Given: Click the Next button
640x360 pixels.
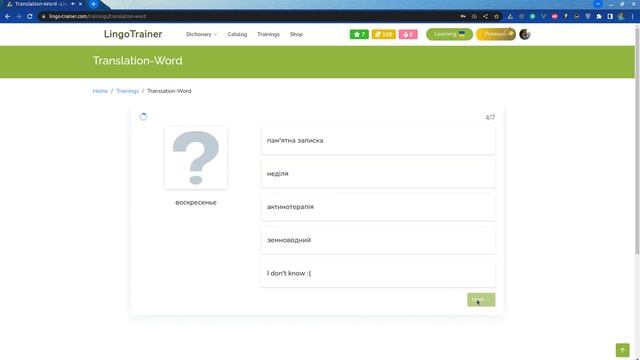Looking at the screenshot, I should click(481, 300).
